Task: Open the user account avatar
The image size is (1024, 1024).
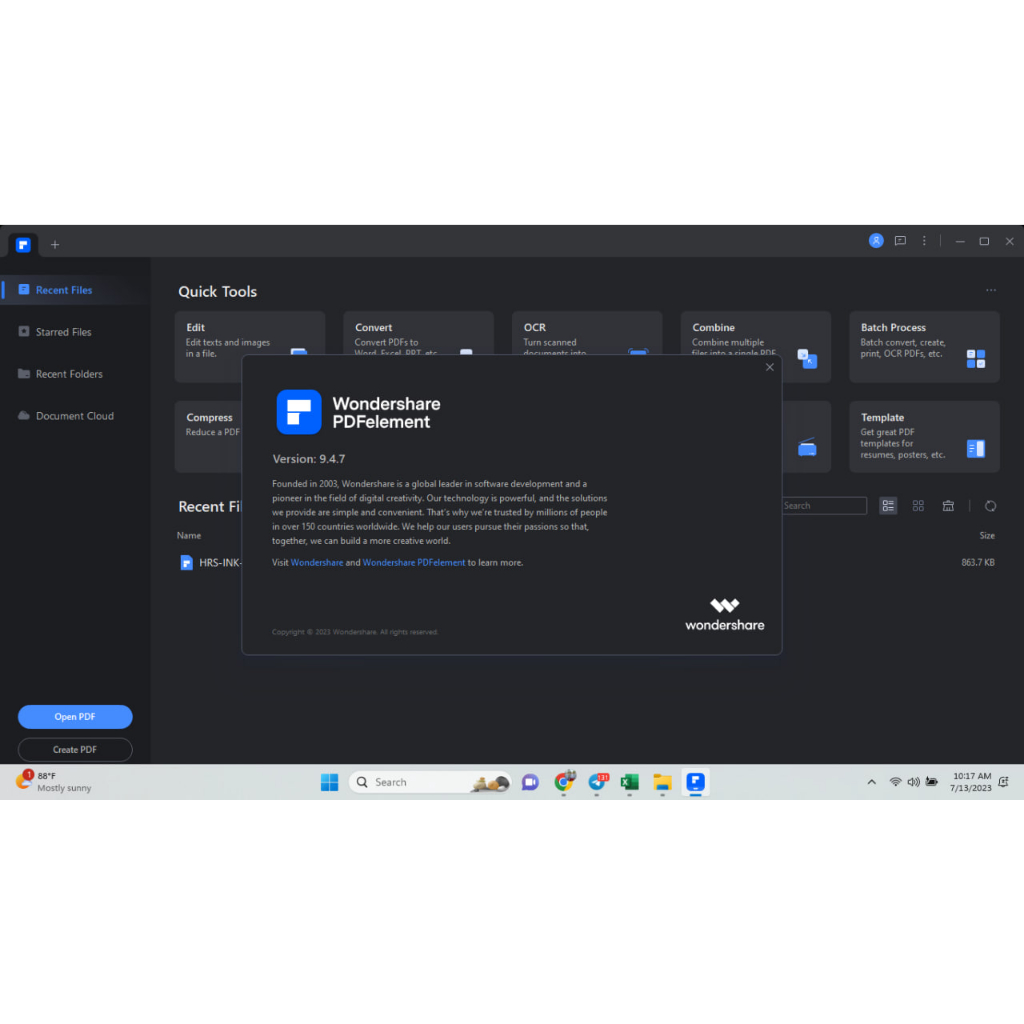Action: pos(876,241)
